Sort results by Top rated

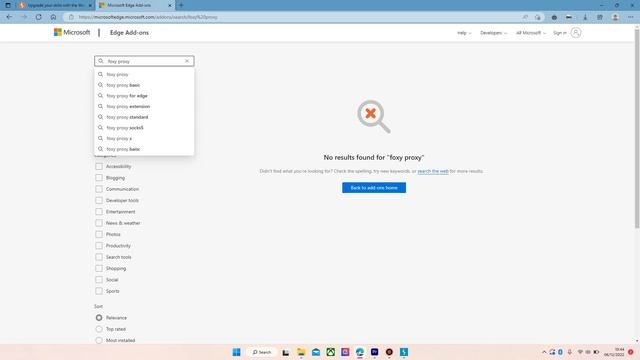coord(99,329)
